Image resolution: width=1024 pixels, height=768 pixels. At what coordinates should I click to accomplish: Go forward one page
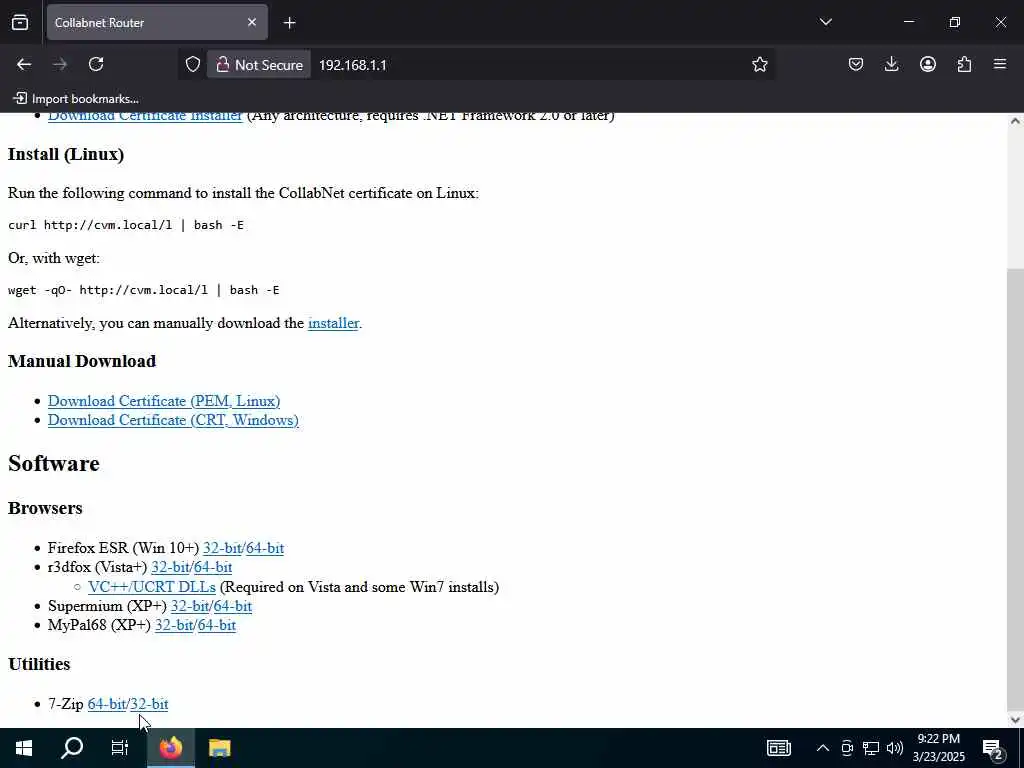pos(60,64)
